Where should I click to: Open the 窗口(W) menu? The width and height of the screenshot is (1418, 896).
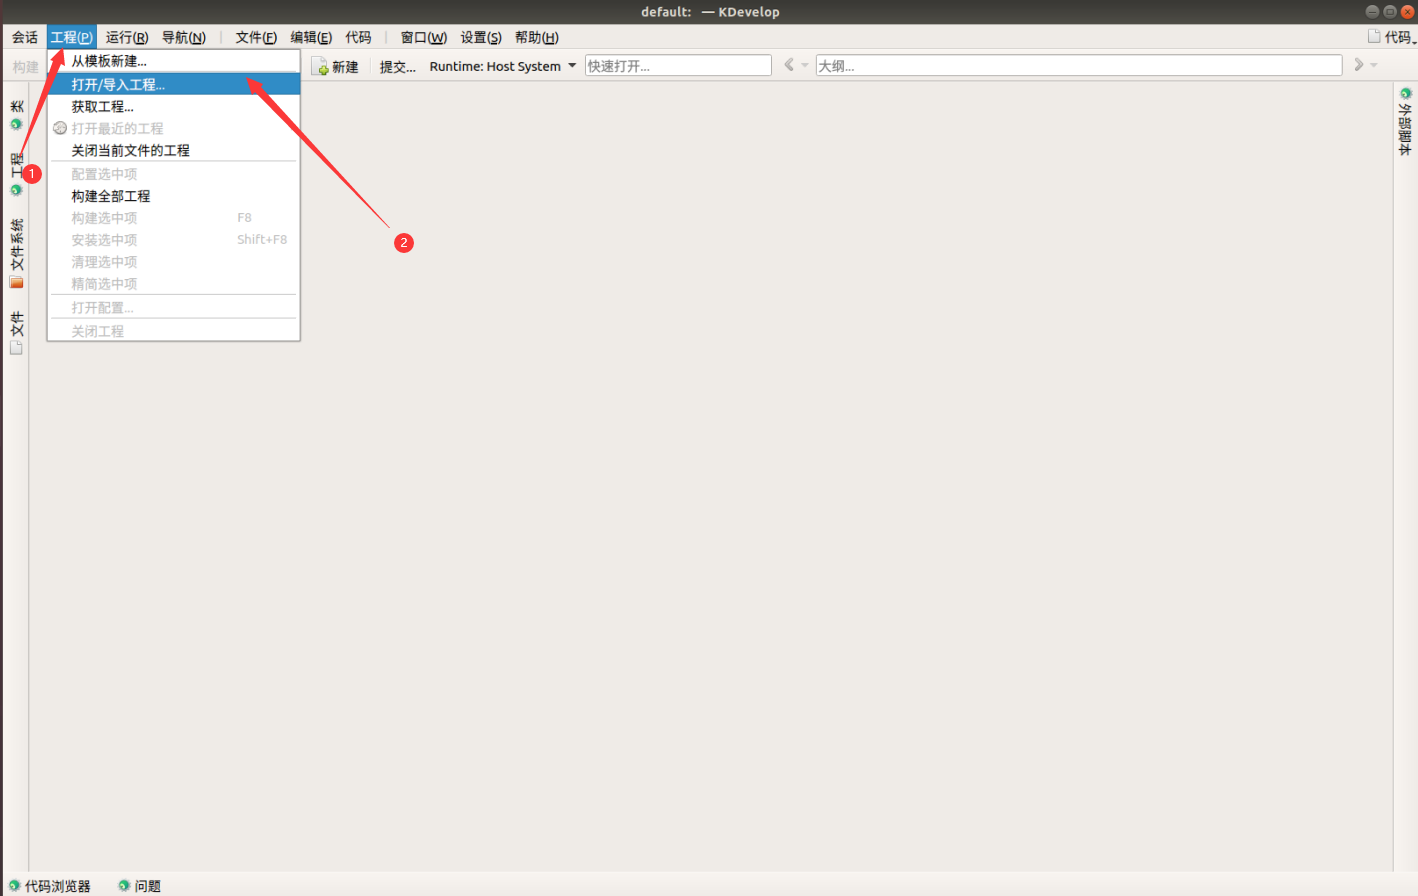point(424,37)
